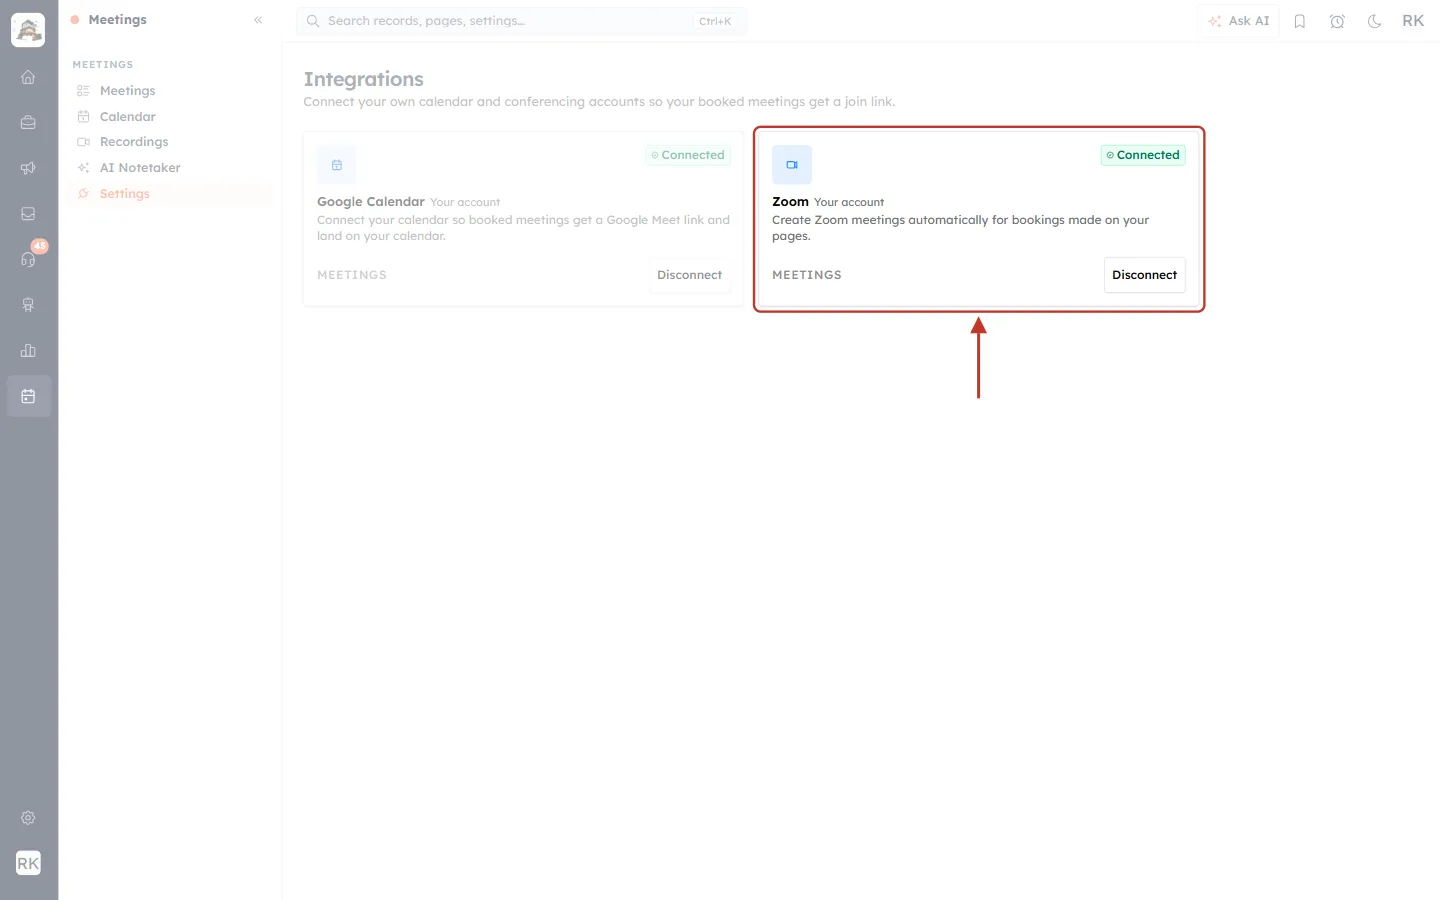Click the 'Google Calendar' card title

coord(371,202)
